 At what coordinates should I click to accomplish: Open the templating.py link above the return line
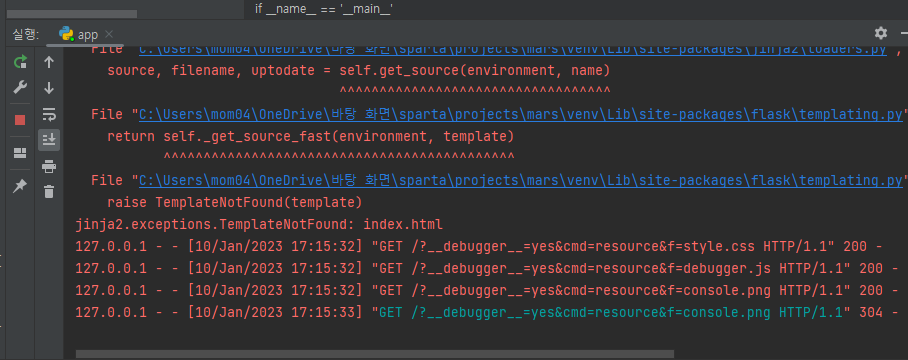[x=521, y=115]
